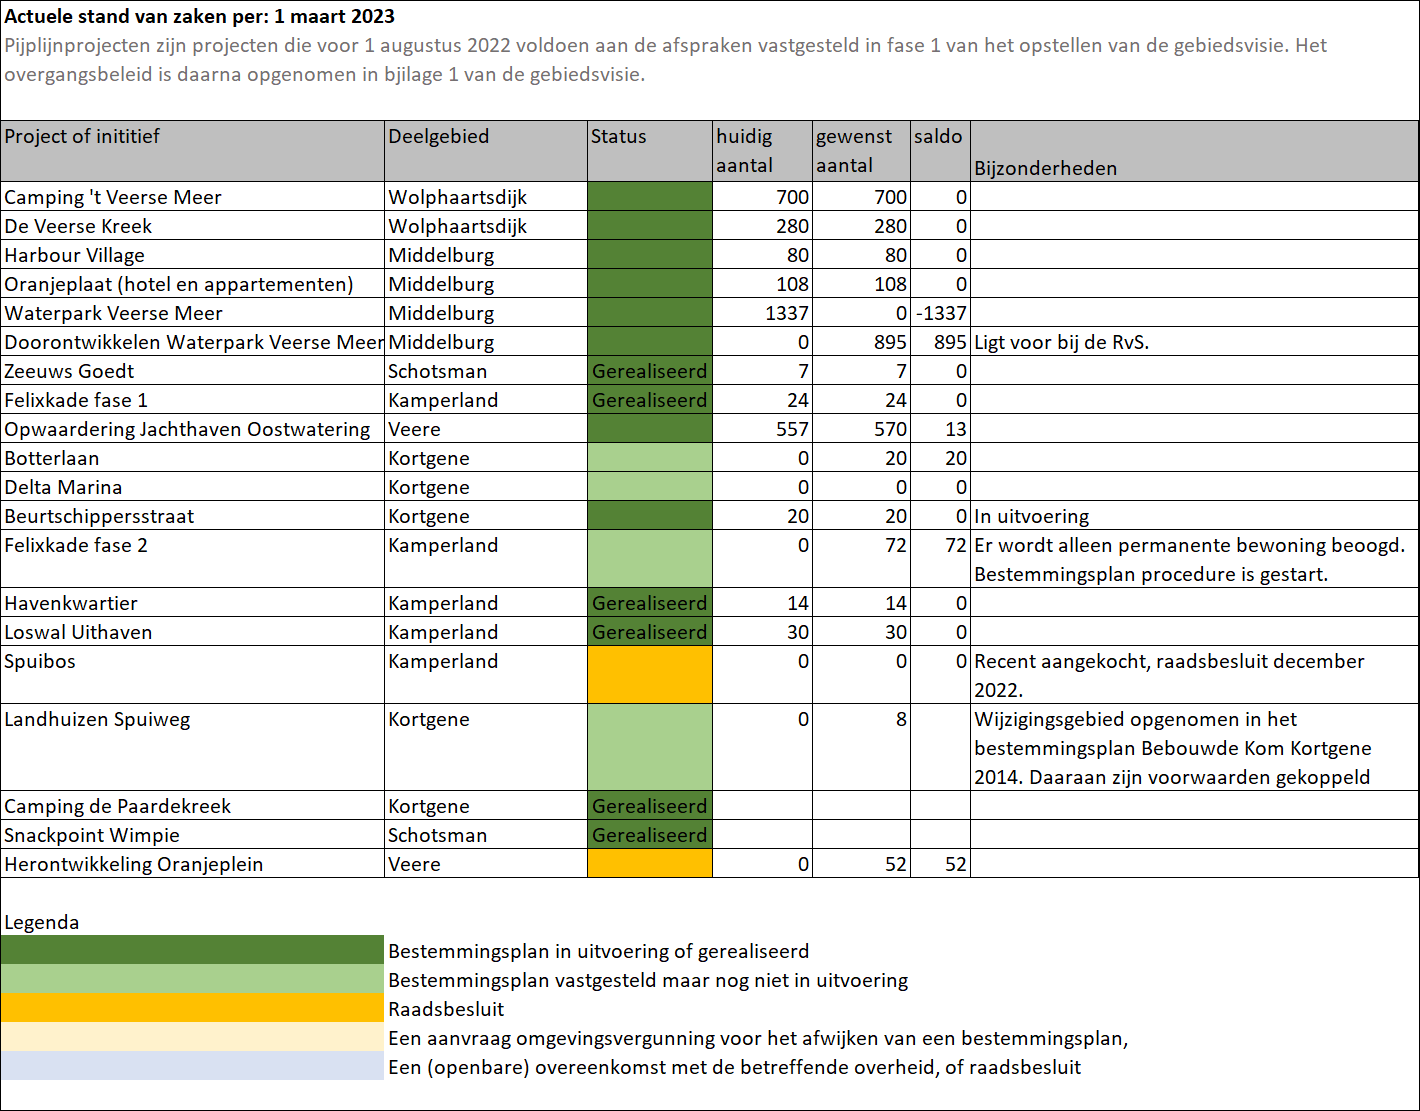Image resolution: width=1420 pixels, height=1111 pixels.
Task: Select Gerealiseerd status of Snackpoint Wimpie
Action: [649, 835]
